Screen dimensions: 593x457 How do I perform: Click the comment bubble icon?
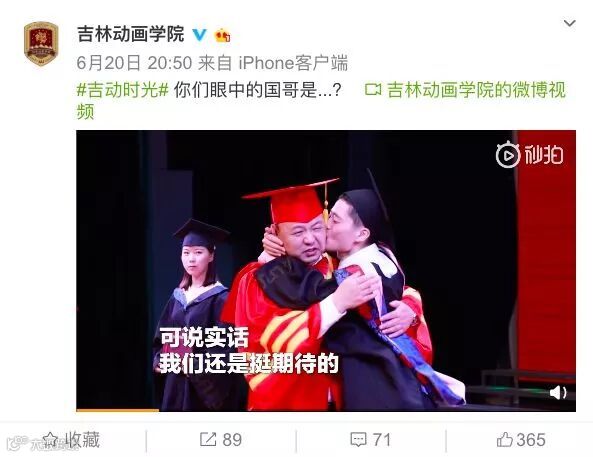coord(358,440)
